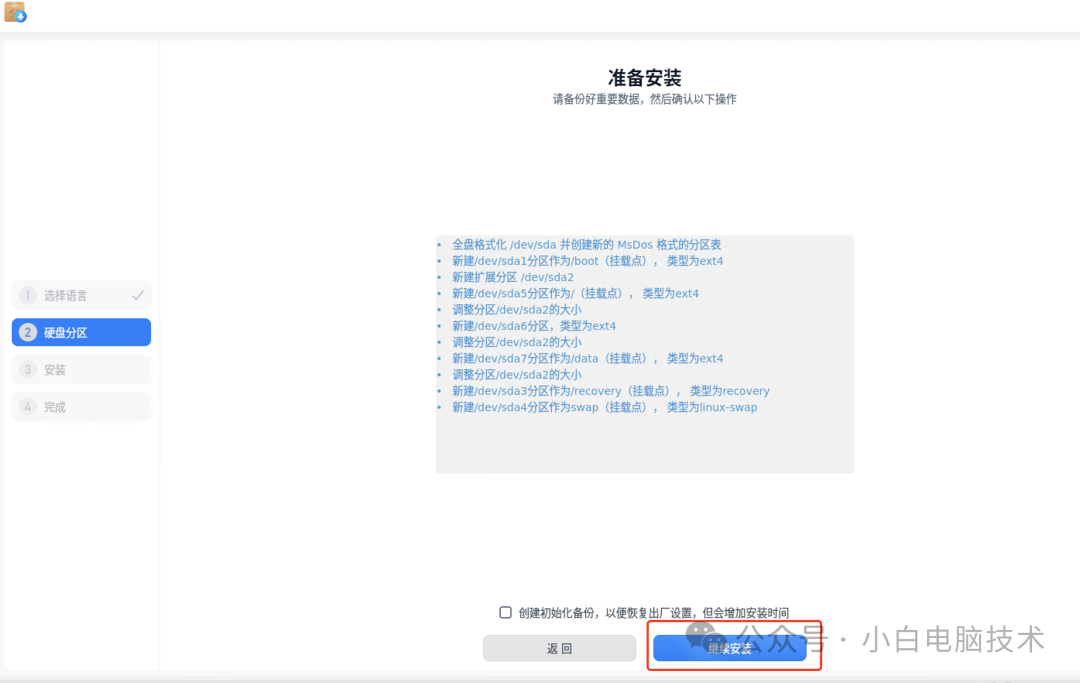Click line 新建/dev/sda3分区作为/recovery

tap(611, 391)
